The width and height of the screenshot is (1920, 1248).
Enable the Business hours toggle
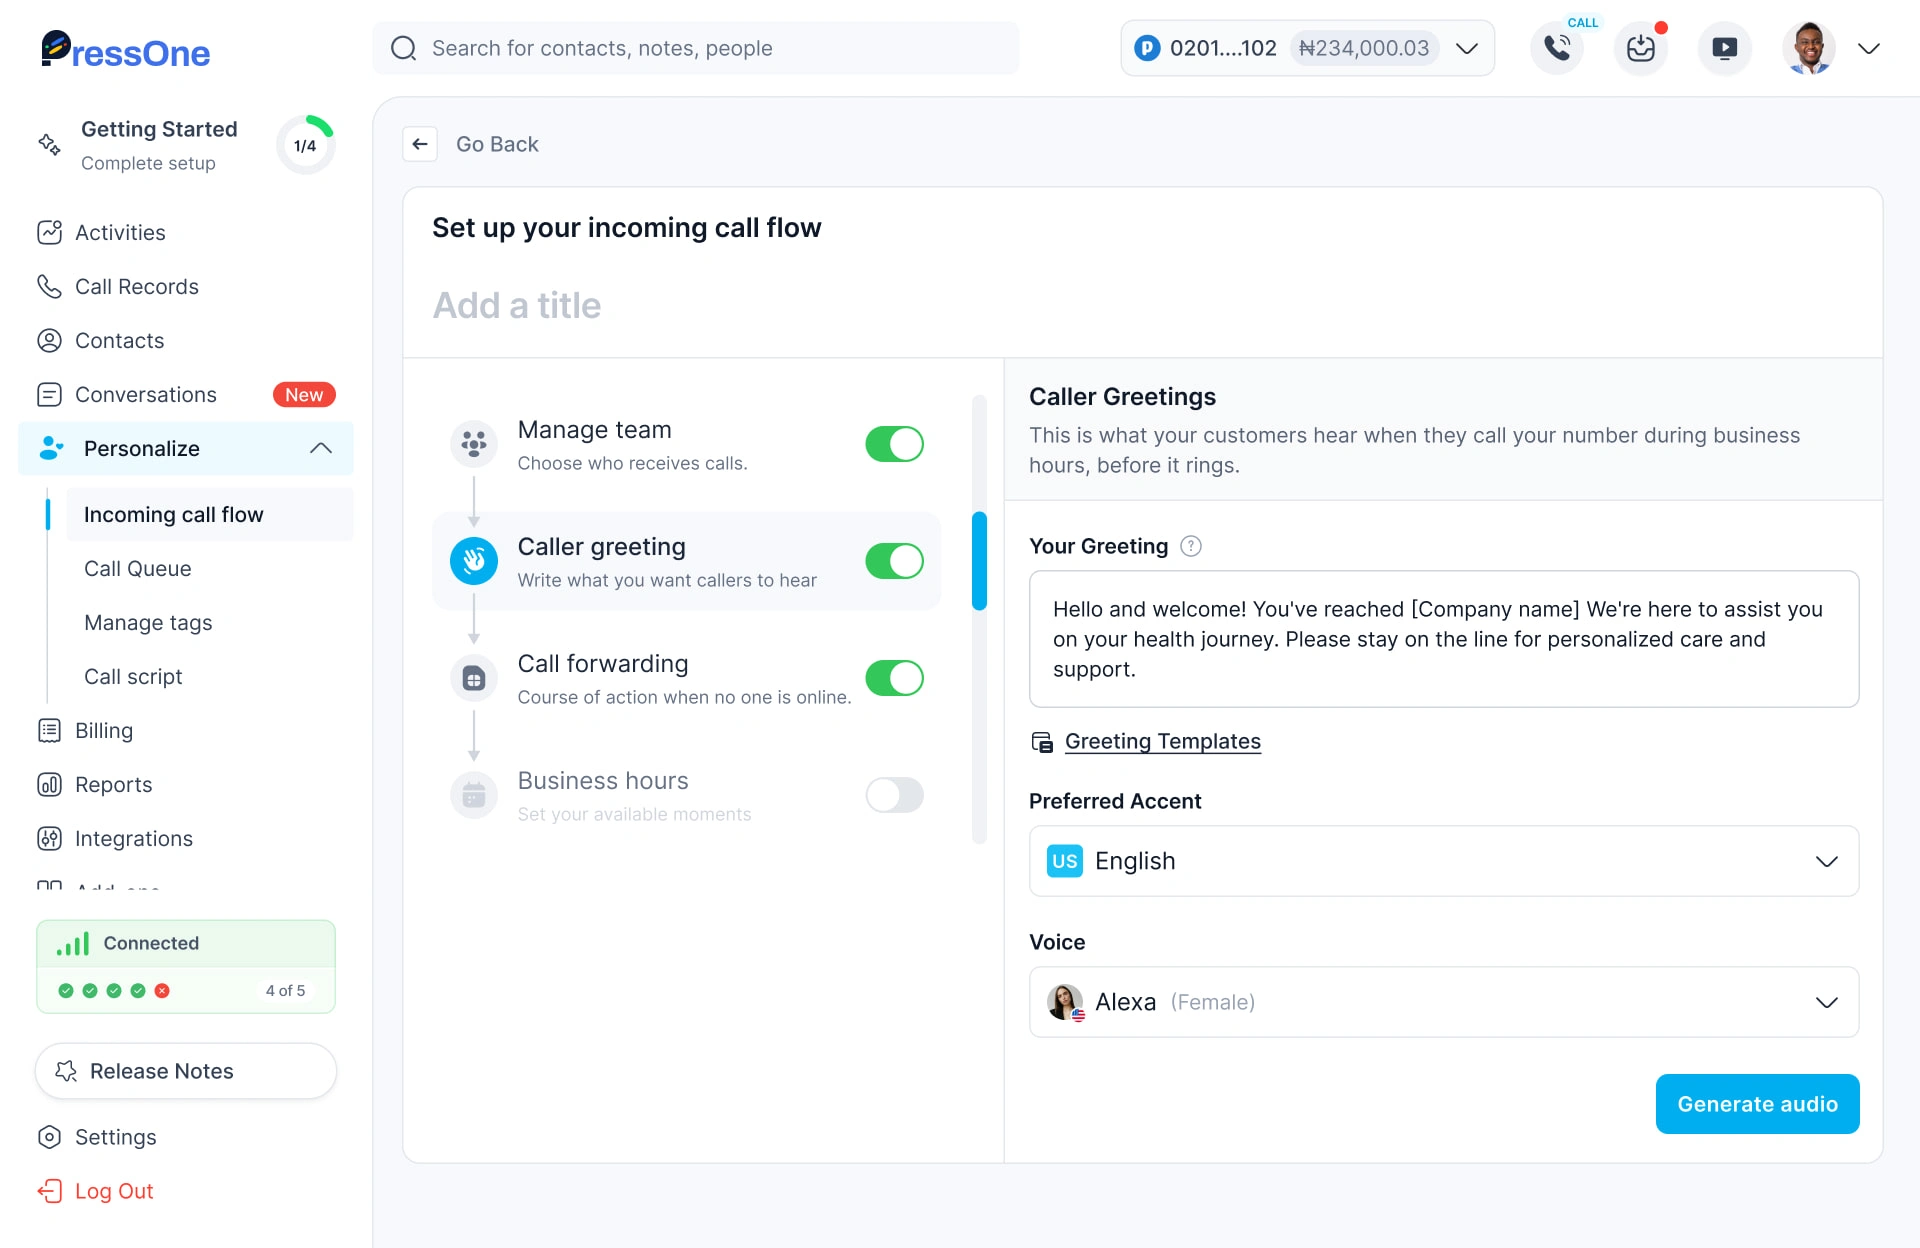pyautogui.click(x=894, y=795)
